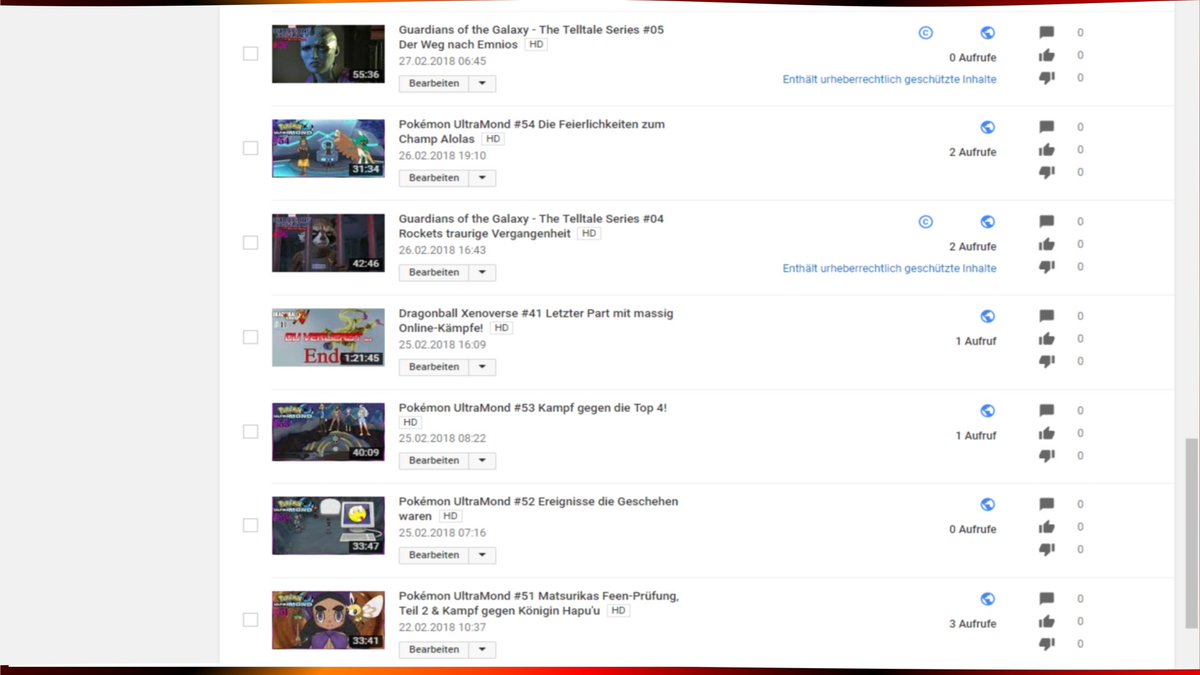Click Bearbeiten button for Dragonball Xenoverse #41

[434, 367]
